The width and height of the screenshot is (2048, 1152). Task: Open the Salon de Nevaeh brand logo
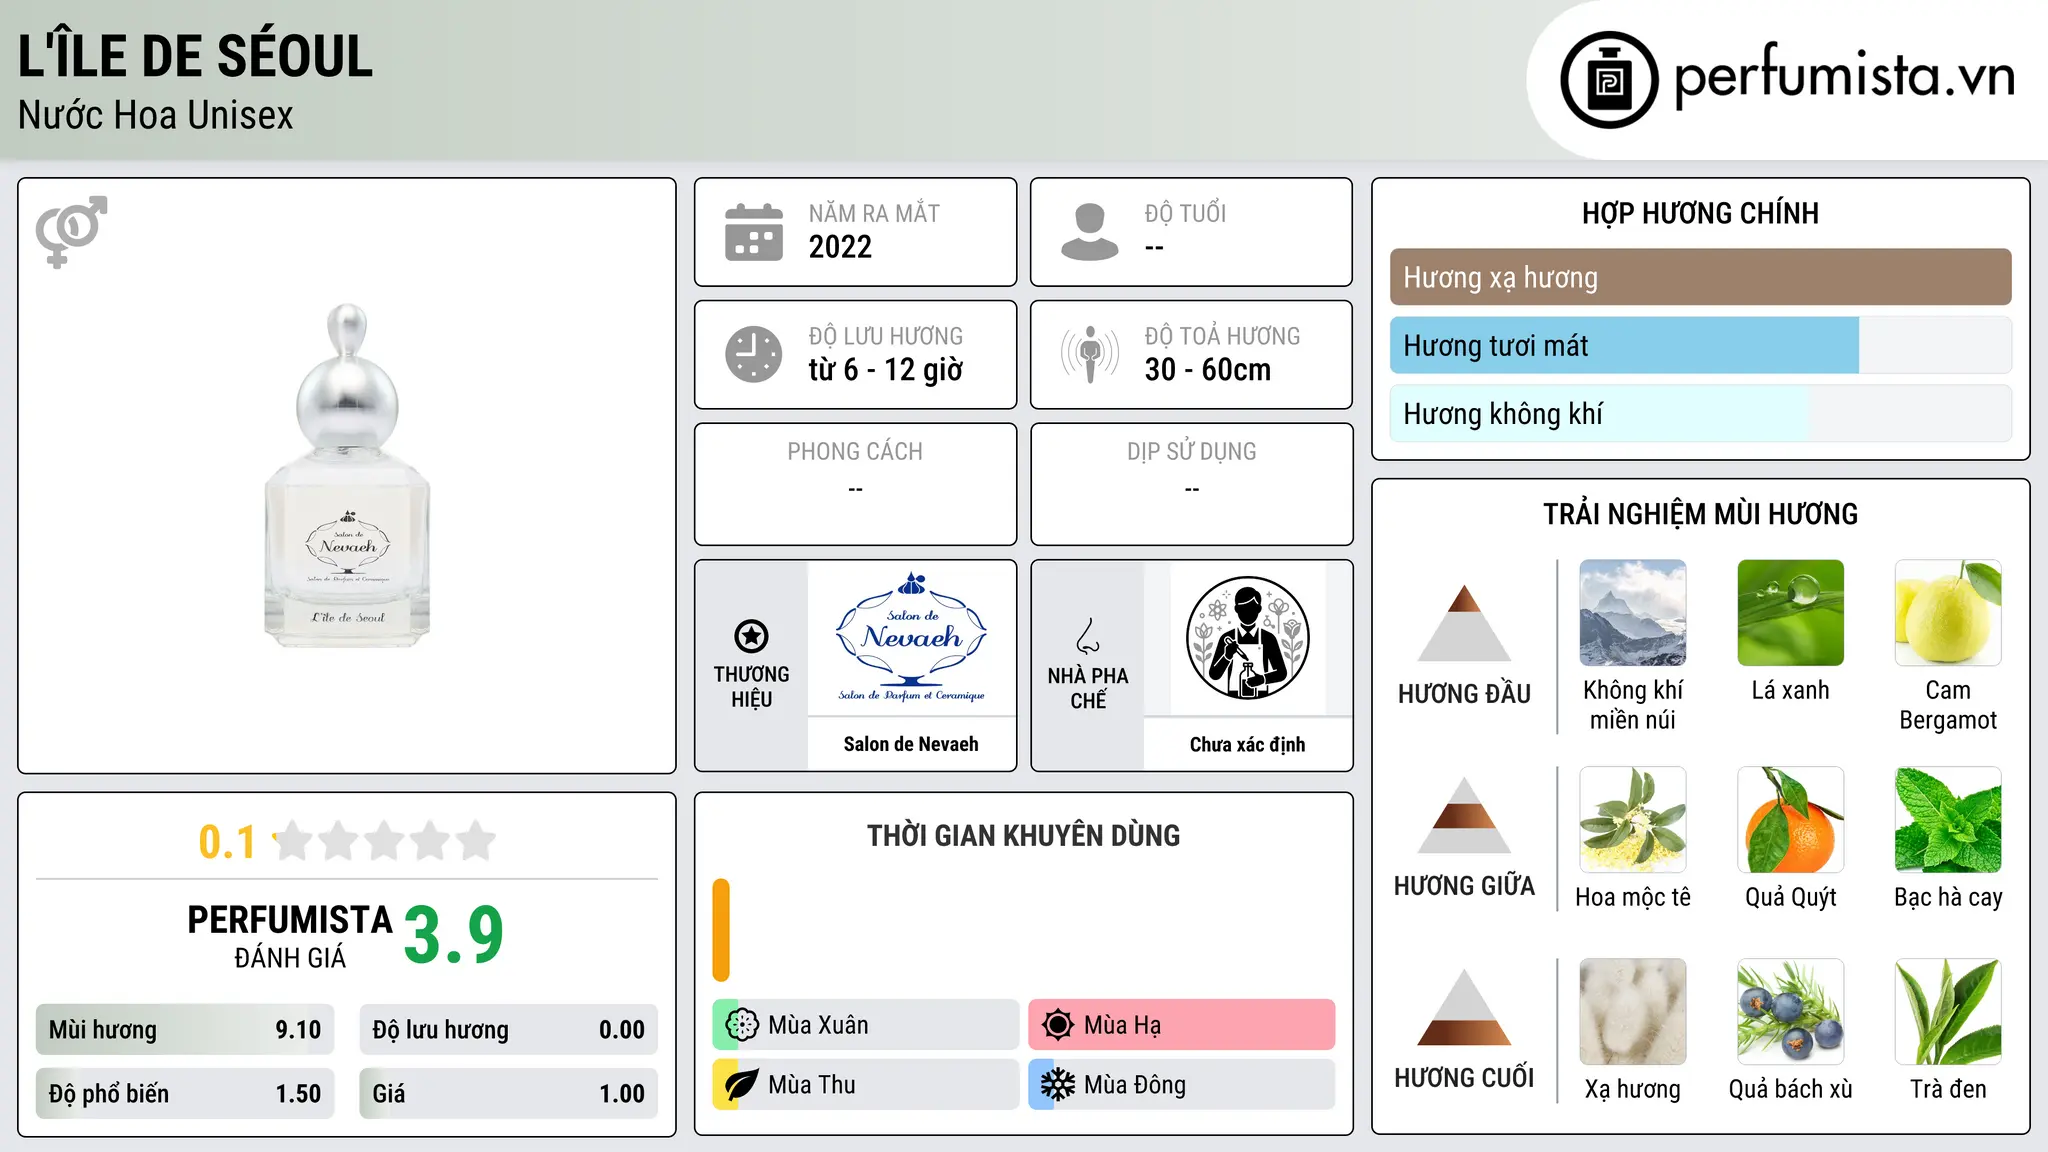[911, 638]
